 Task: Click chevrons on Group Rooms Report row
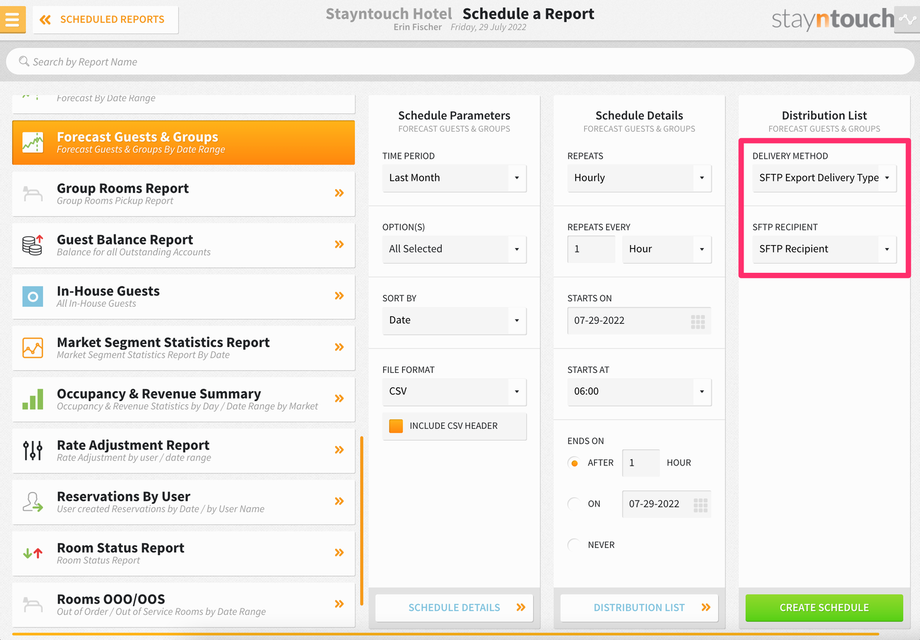coord(339,193)
